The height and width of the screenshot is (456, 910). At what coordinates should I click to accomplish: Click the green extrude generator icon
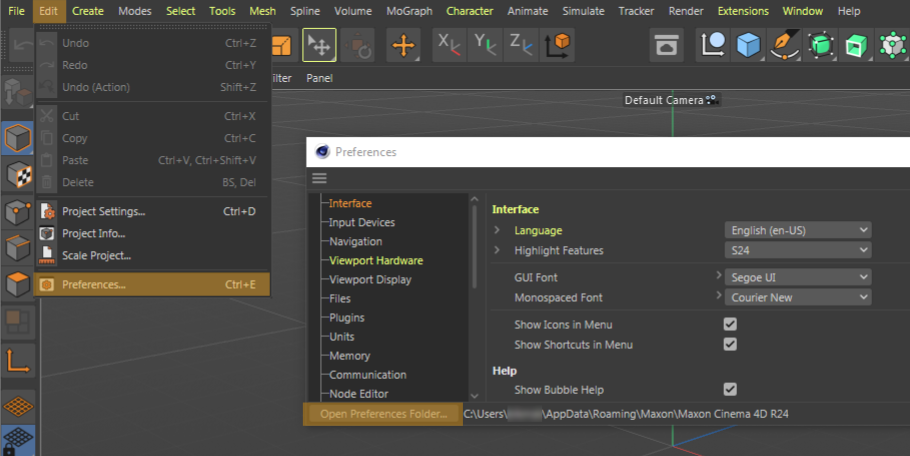point(857,45)
